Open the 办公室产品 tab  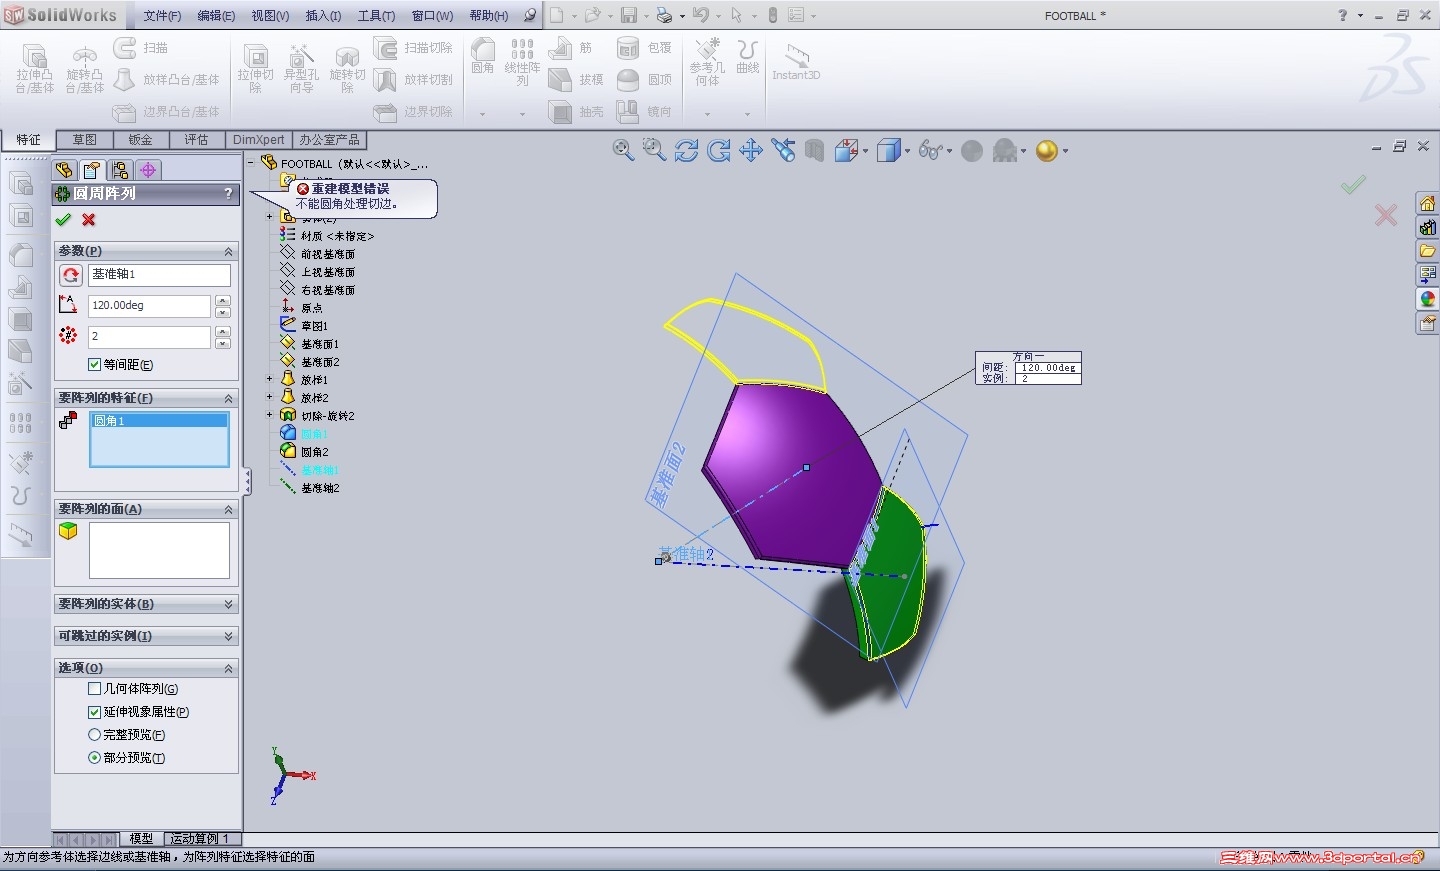329,140
